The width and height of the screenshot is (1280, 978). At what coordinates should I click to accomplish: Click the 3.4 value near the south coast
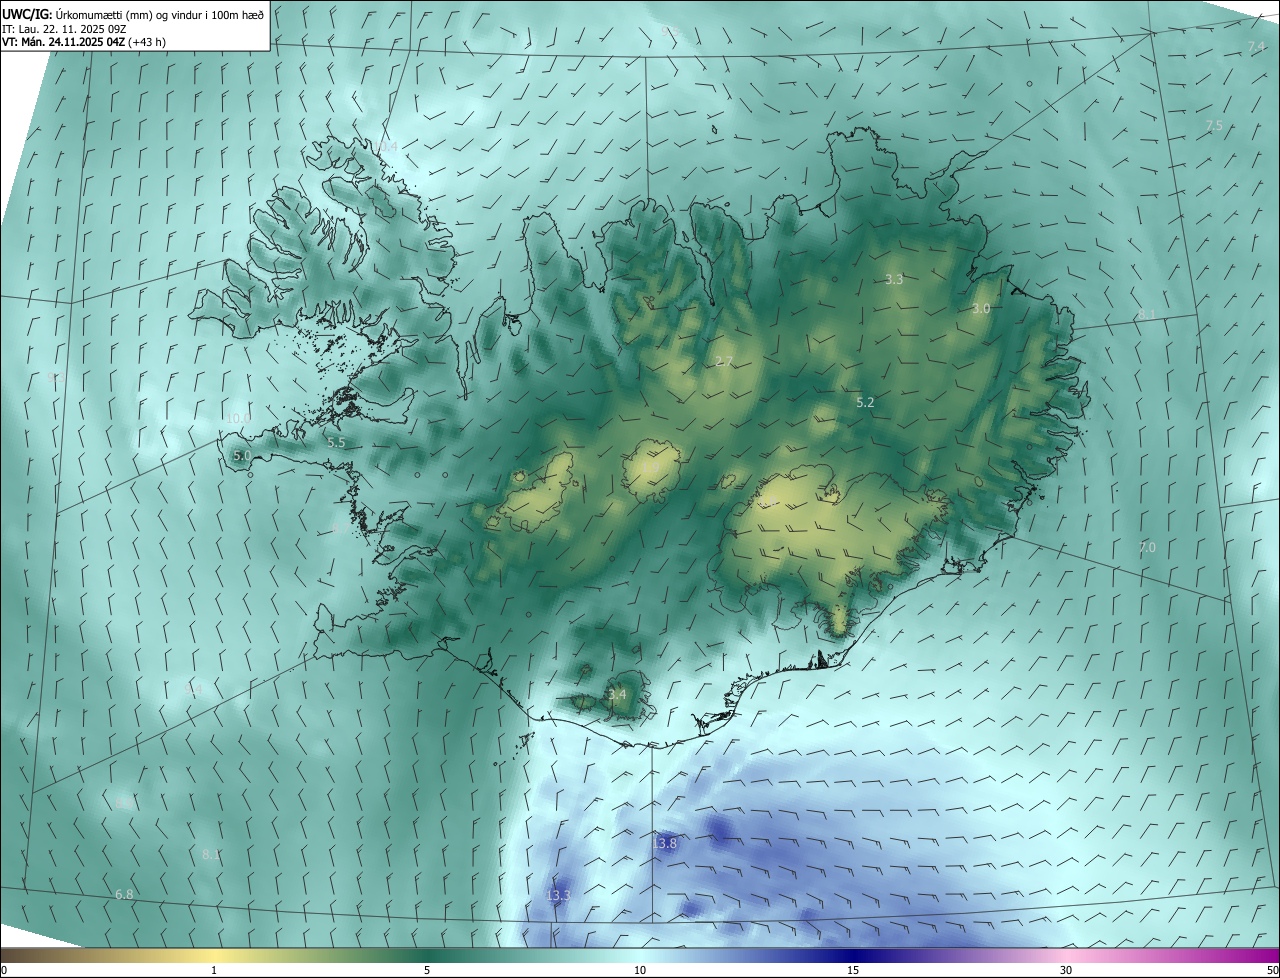pos(617,694)
